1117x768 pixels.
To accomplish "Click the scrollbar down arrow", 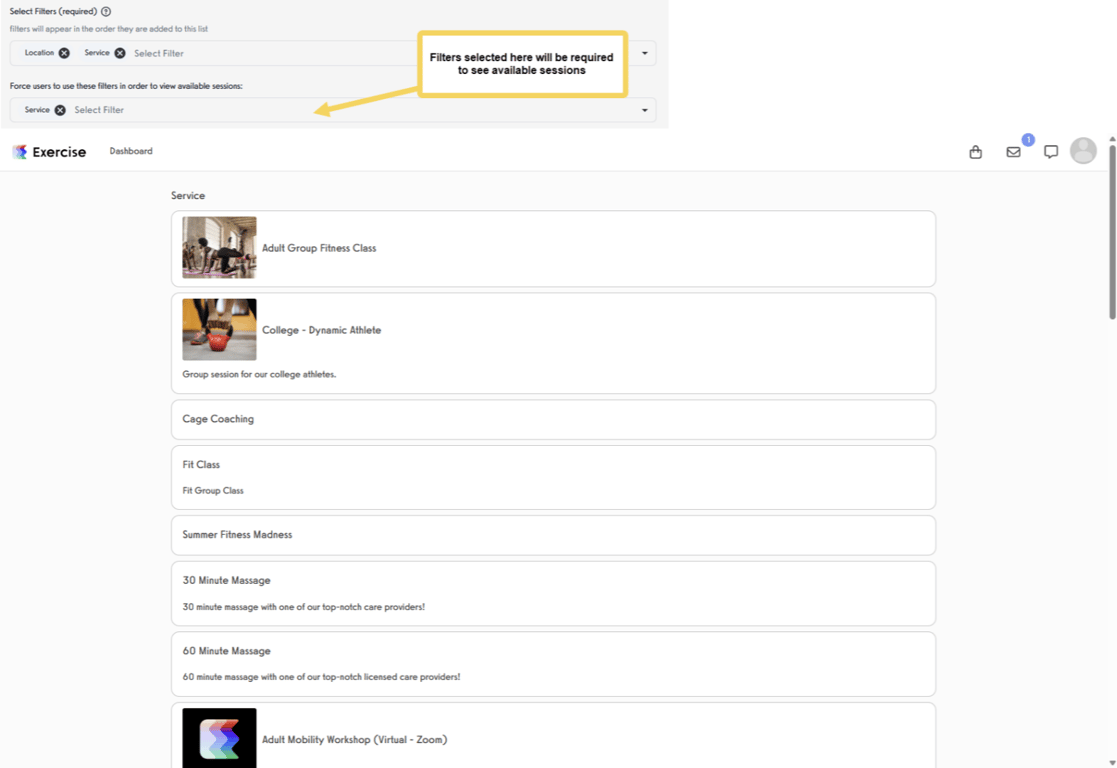I will click(1112, 763).
